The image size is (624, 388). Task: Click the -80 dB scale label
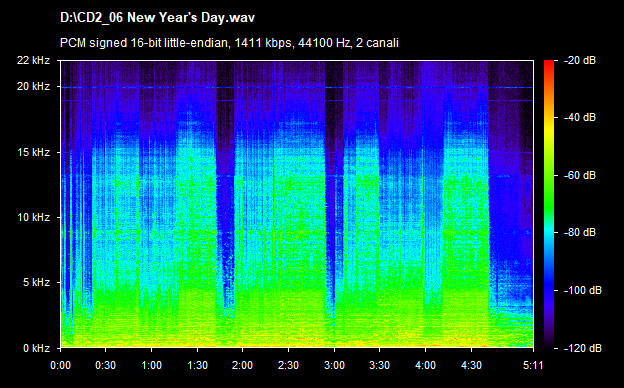click(x=579, y=232)
